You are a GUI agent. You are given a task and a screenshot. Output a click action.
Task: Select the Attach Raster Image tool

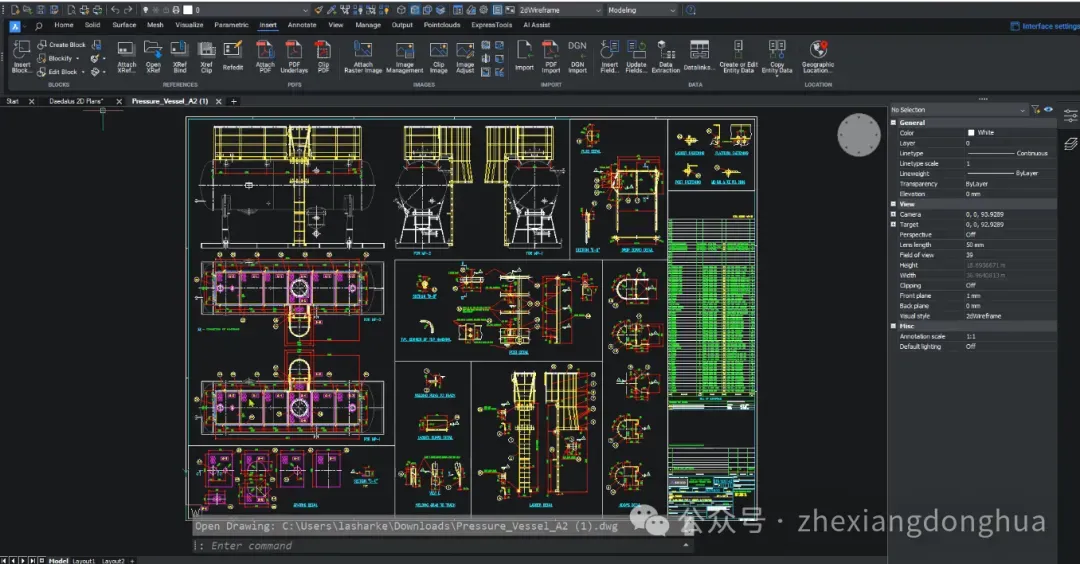coord(363,49)
